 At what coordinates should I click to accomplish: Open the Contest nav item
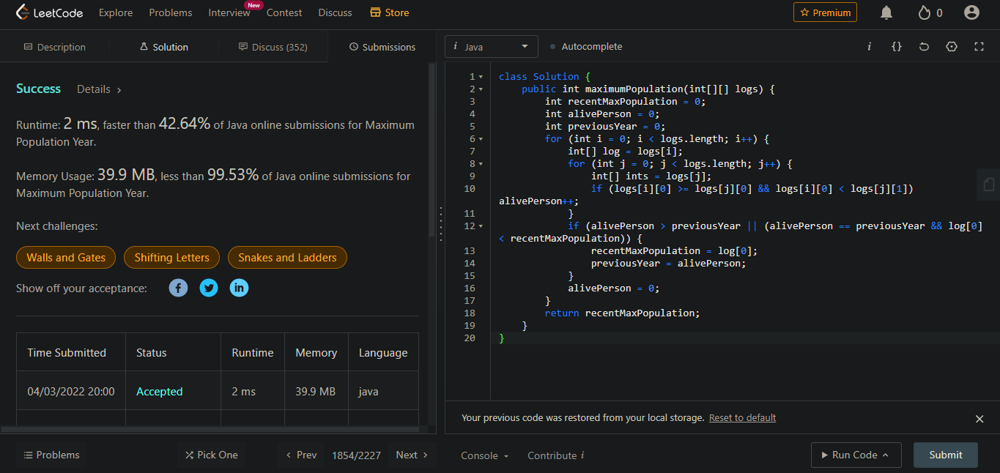tap(284, 12)
